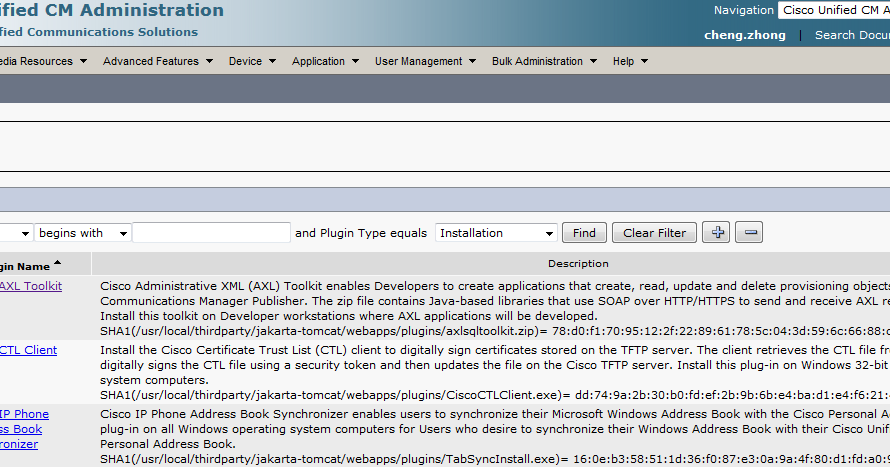Open the User Management menu
The width and height of the screenshot is (890, 467).
pyautogui.click(x=425, y=61)
